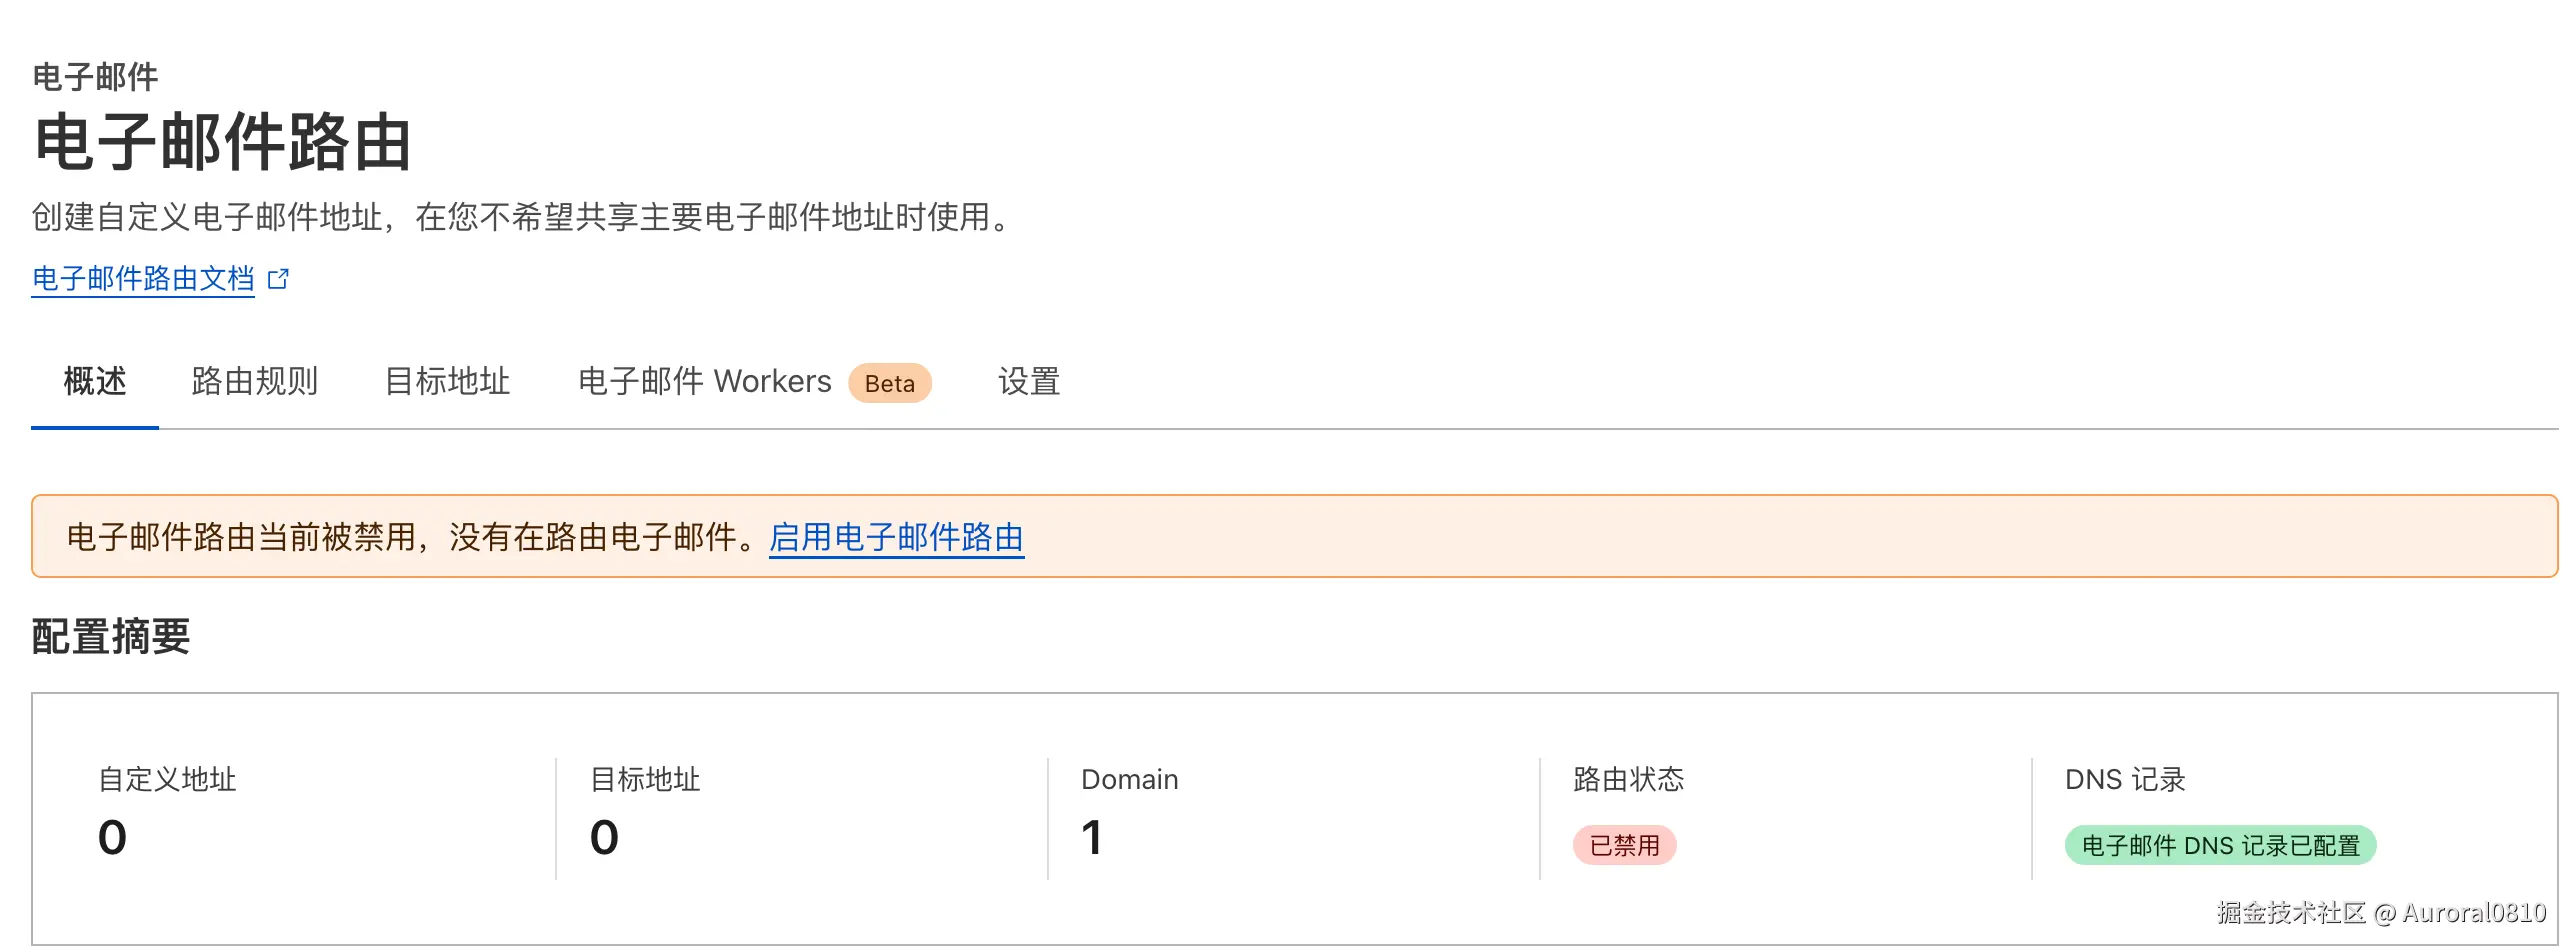Enable email routing via 启用电子邮件路由 link
The height and width of the screenshot is (952, 2572).
(x=896, y=538)
